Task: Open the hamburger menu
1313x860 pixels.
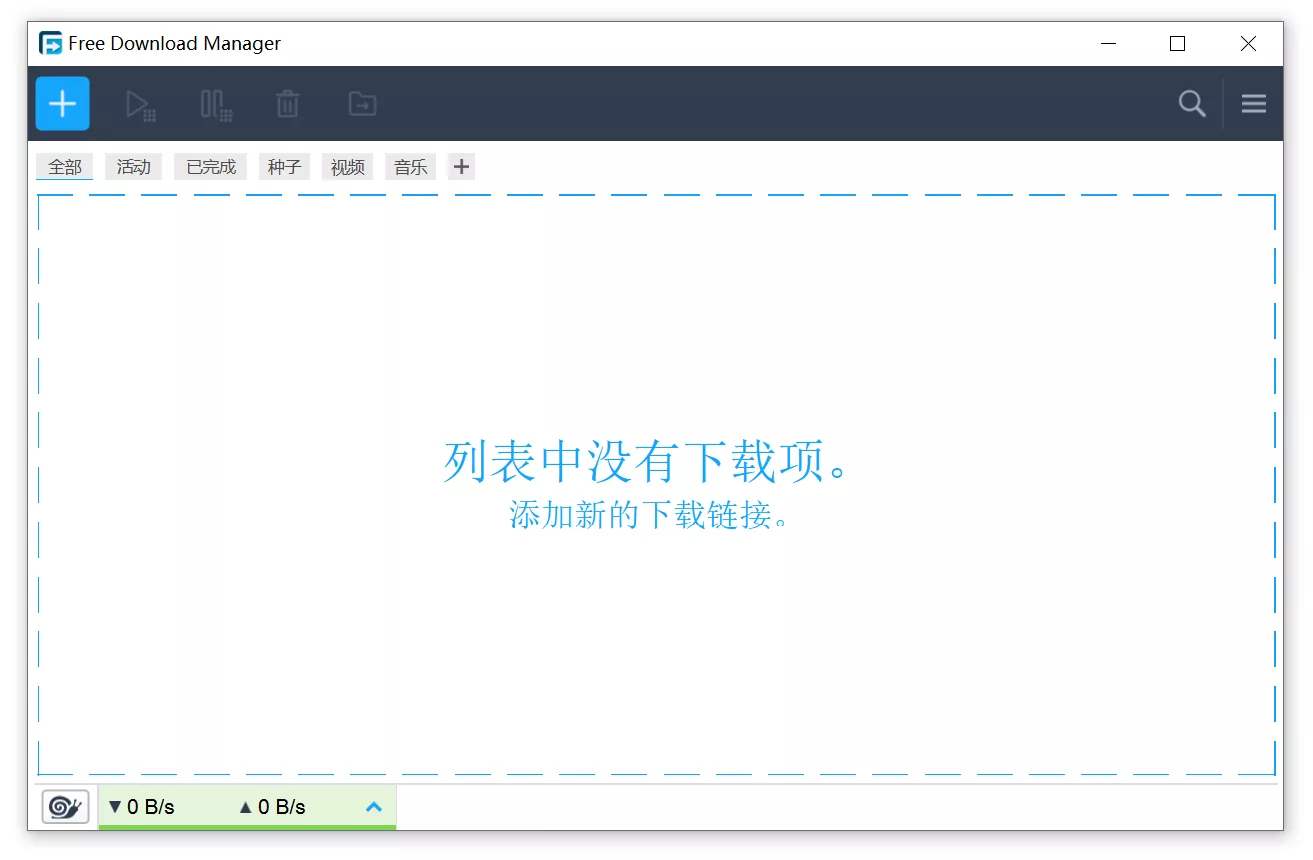Action: point(1253,103)
